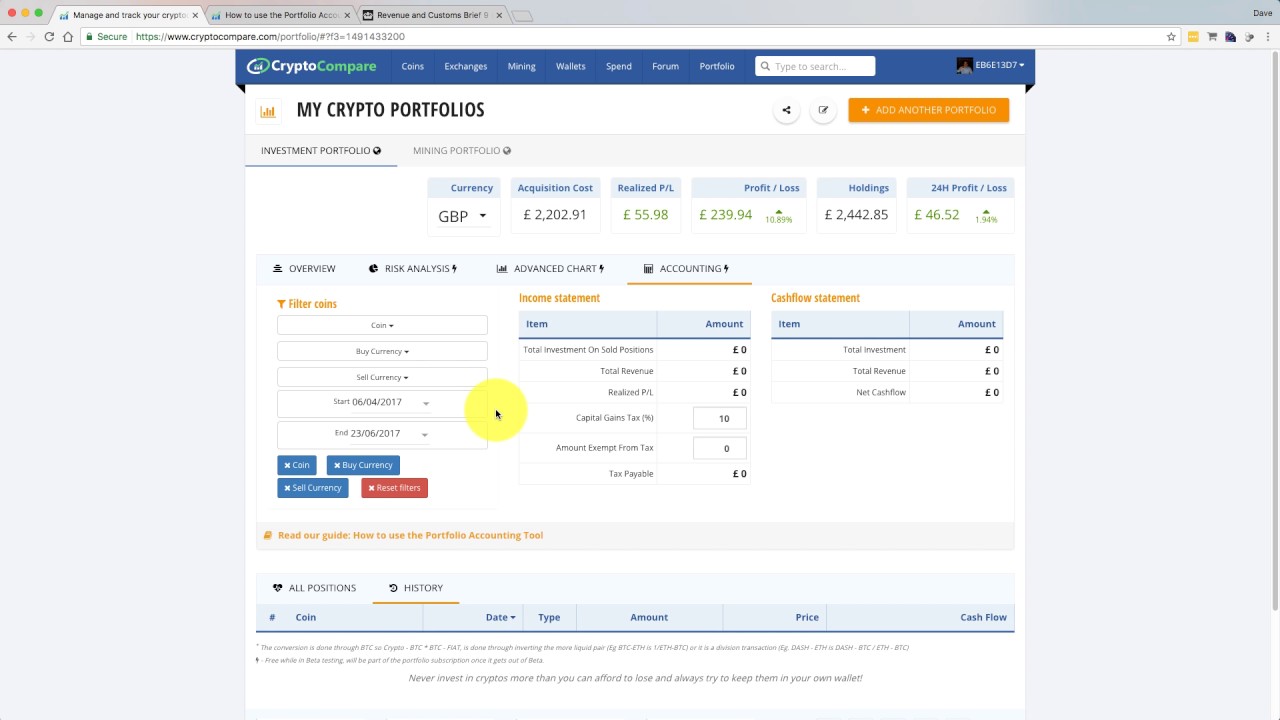Click the £ 2,442.85 Holdings value
The height and width of the screenshot is (720, 1280).
(856, 215)
